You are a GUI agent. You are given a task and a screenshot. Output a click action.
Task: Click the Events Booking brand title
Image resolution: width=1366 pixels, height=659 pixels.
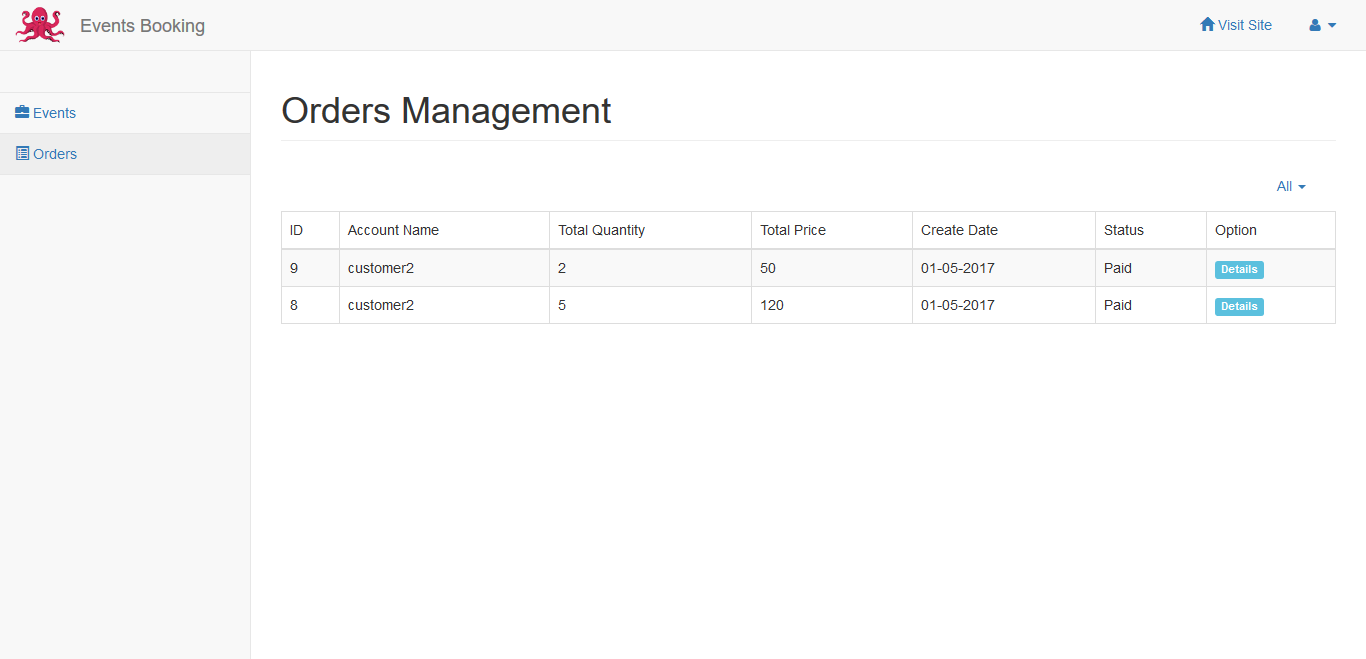point(142,26)
